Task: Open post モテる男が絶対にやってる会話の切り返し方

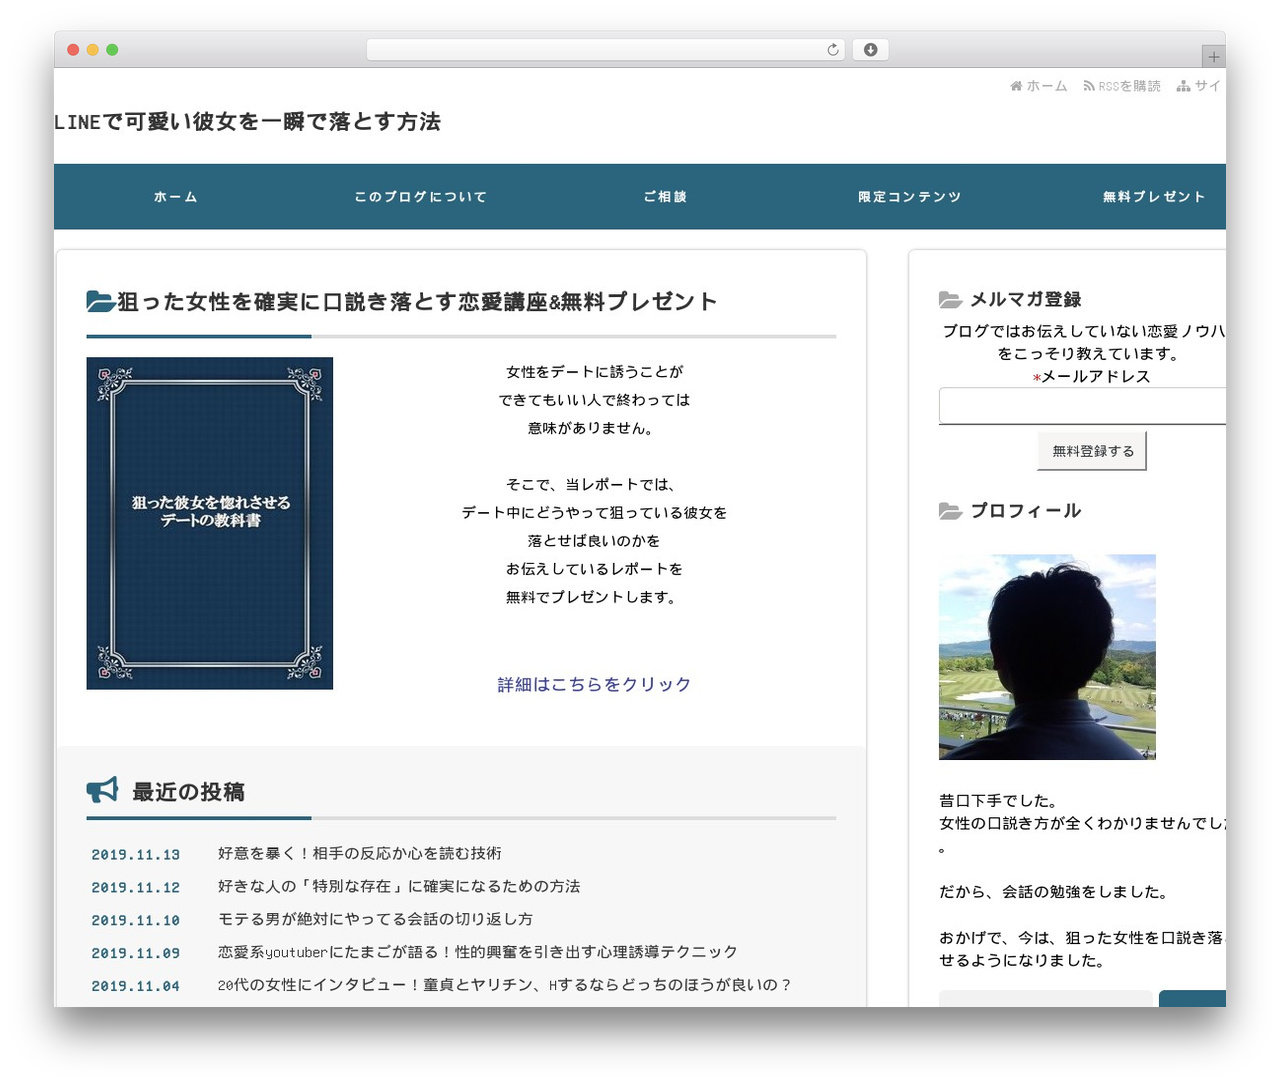Action: tap(375, 919)
